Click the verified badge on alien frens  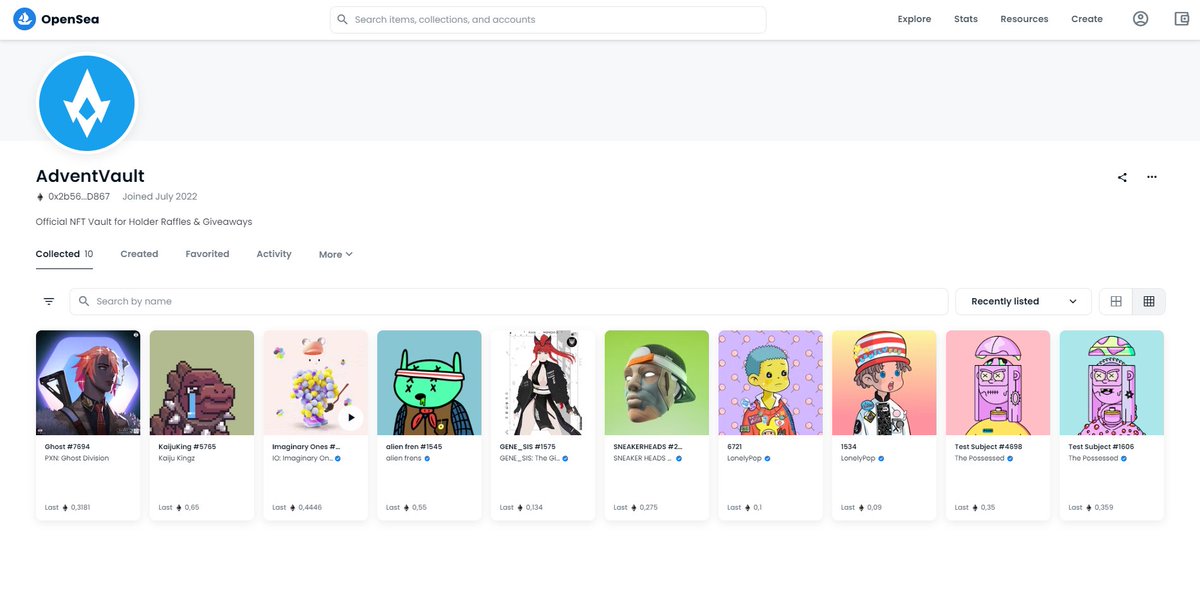[427, 458]
